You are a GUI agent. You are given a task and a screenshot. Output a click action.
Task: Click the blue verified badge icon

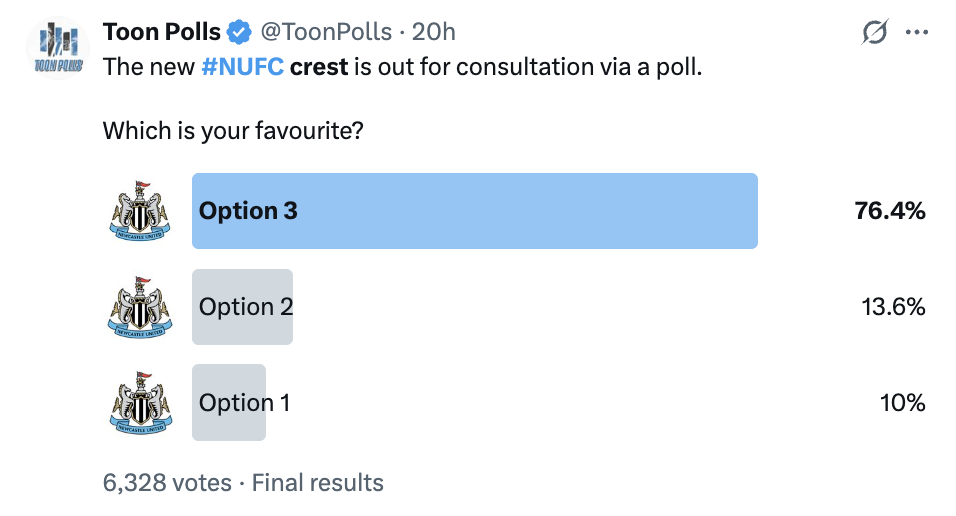[x=239, y=32]
